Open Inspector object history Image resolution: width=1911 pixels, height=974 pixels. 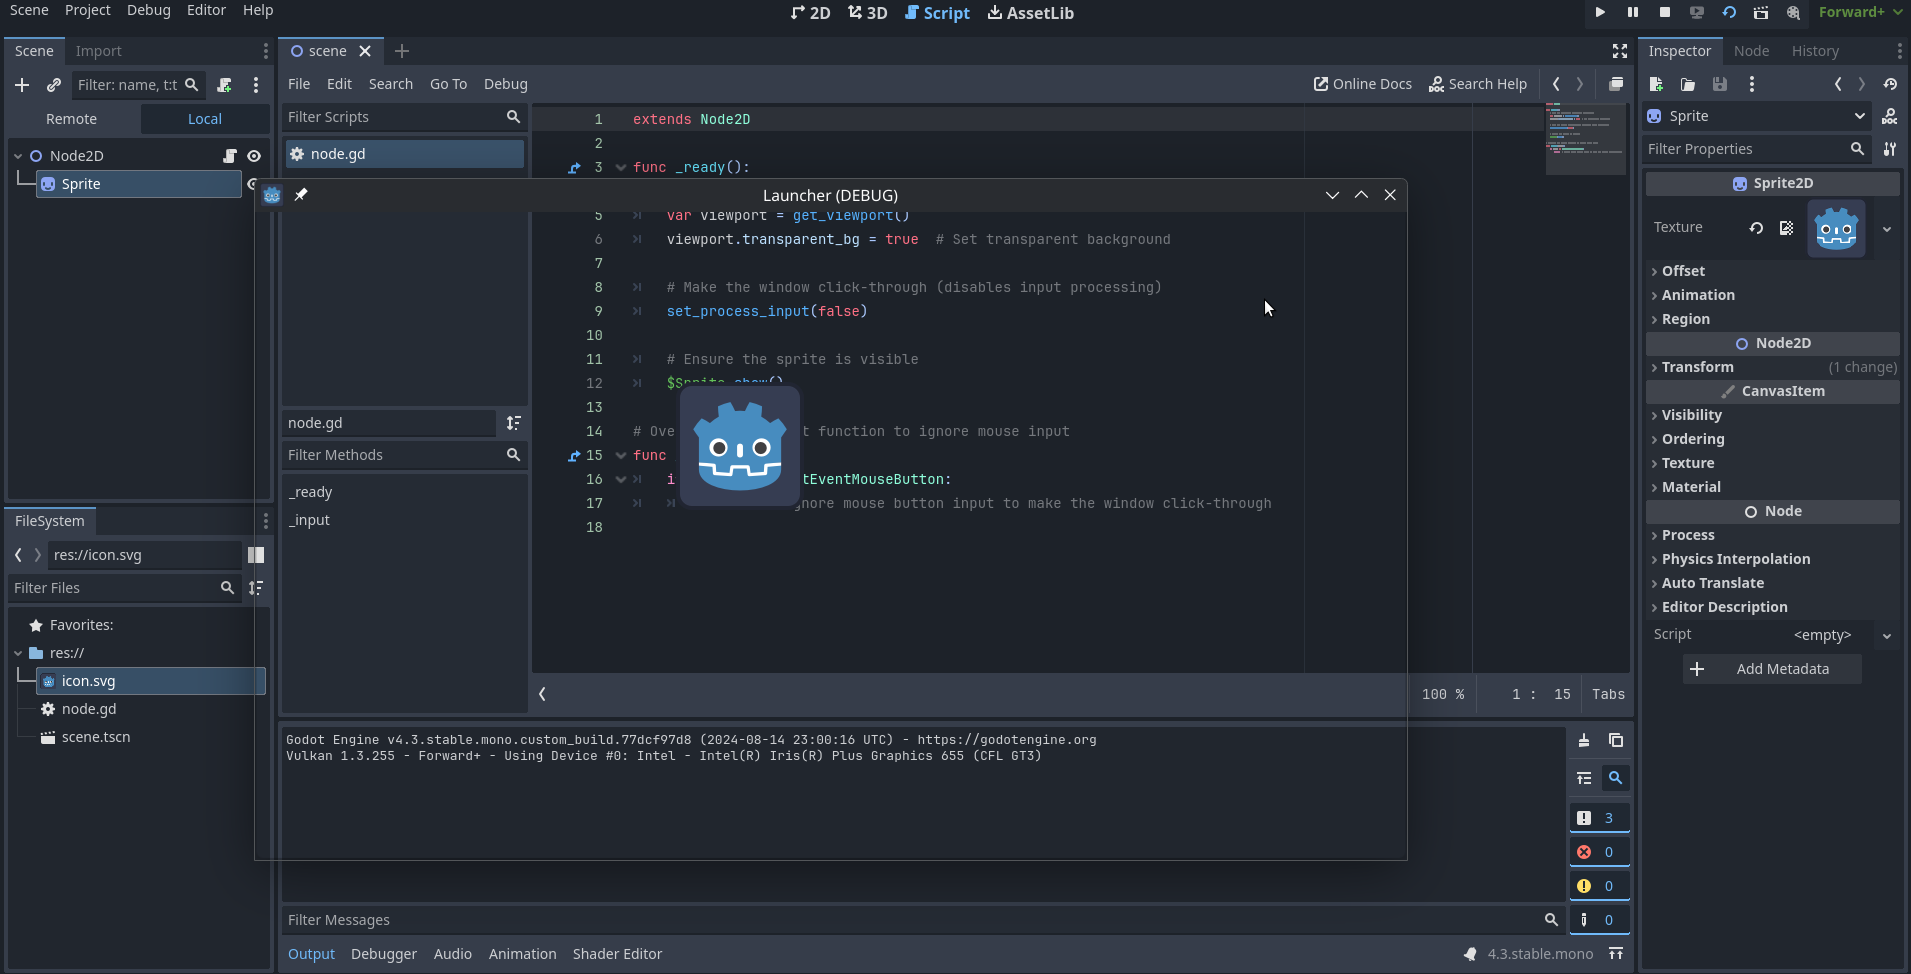pyautogui.click(x=1890, y=84)
